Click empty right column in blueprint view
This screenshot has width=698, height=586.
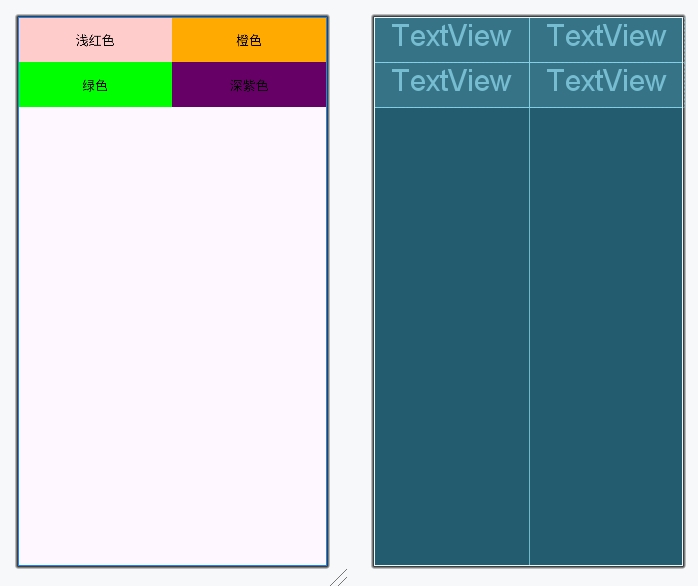pos(606,330)
